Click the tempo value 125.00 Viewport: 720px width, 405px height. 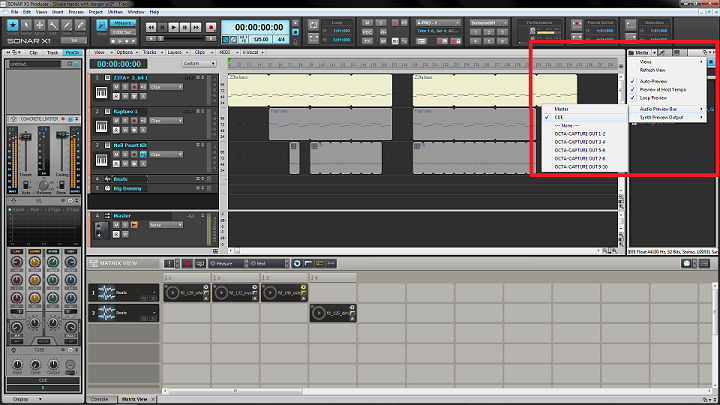tap(261, 40)
